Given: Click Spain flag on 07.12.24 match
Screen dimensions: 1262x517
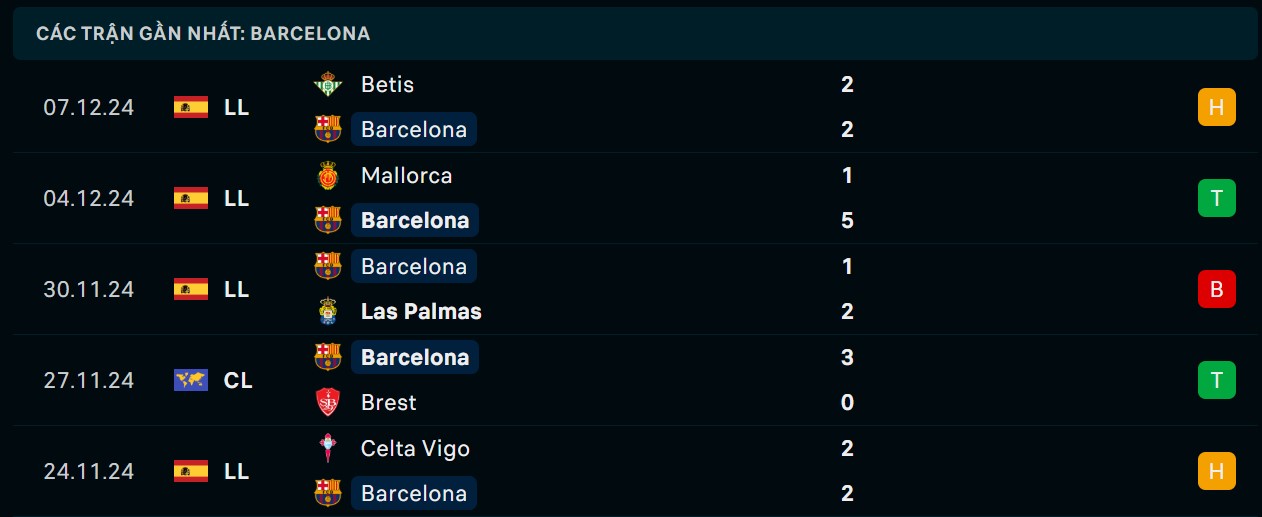Looking at the screenshot, I should coord(191,107).
